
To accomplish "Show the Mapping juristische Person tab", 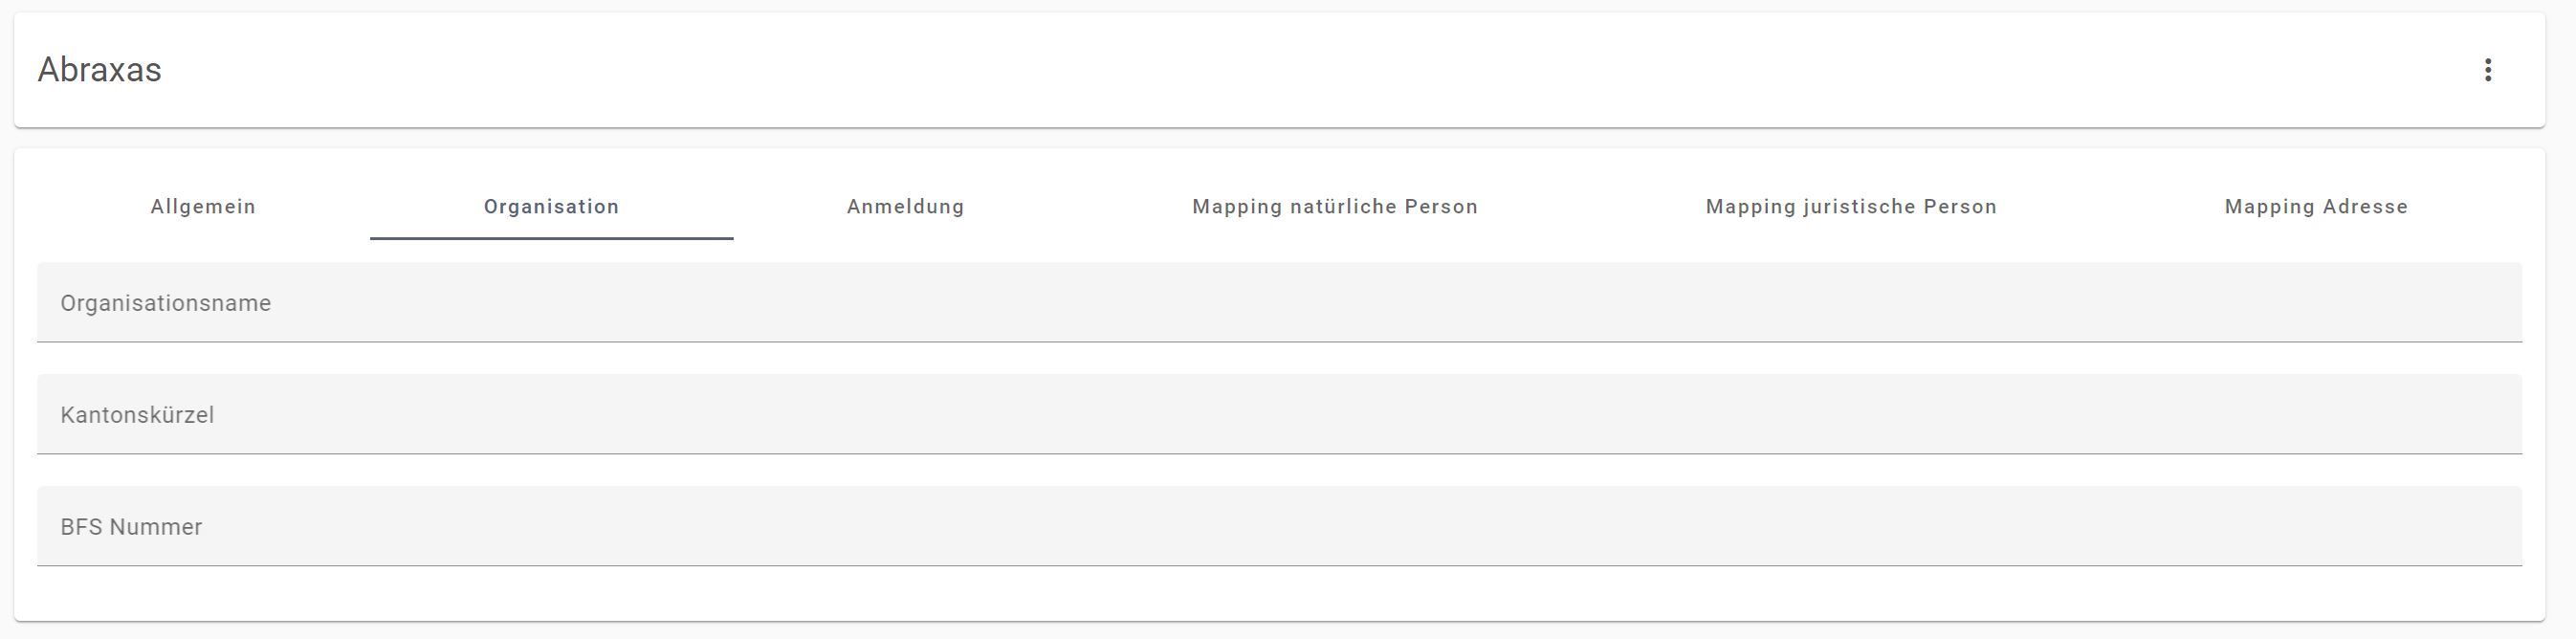I will click(x=1851, y=207).
